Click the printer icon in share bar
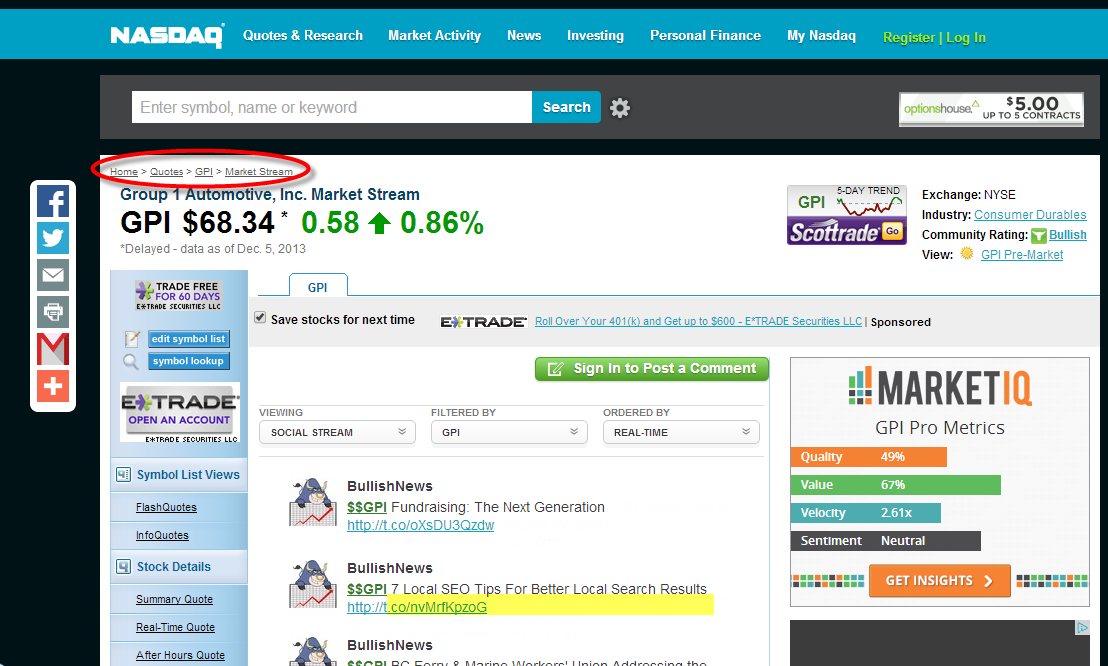Screen dimensions: 1108x666 (53, 311)
